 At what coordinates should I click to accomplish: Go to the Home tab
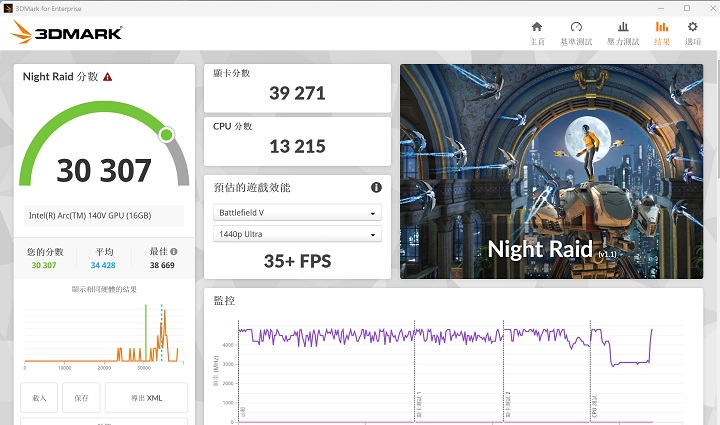[537, 34]
